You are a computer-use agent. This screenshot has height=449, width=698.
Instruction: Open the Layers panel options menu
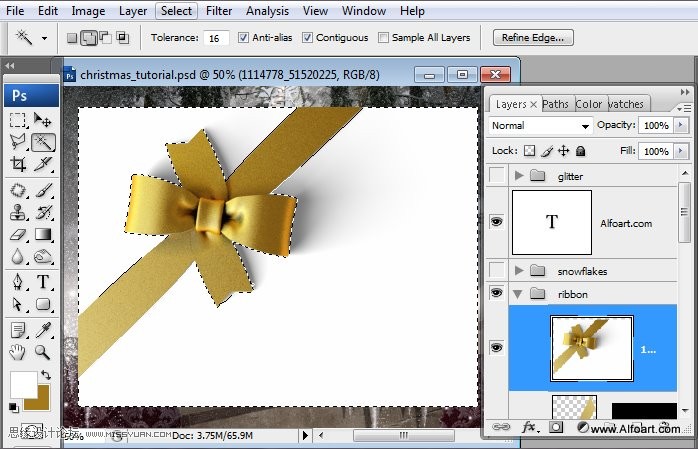coord(684,108)
